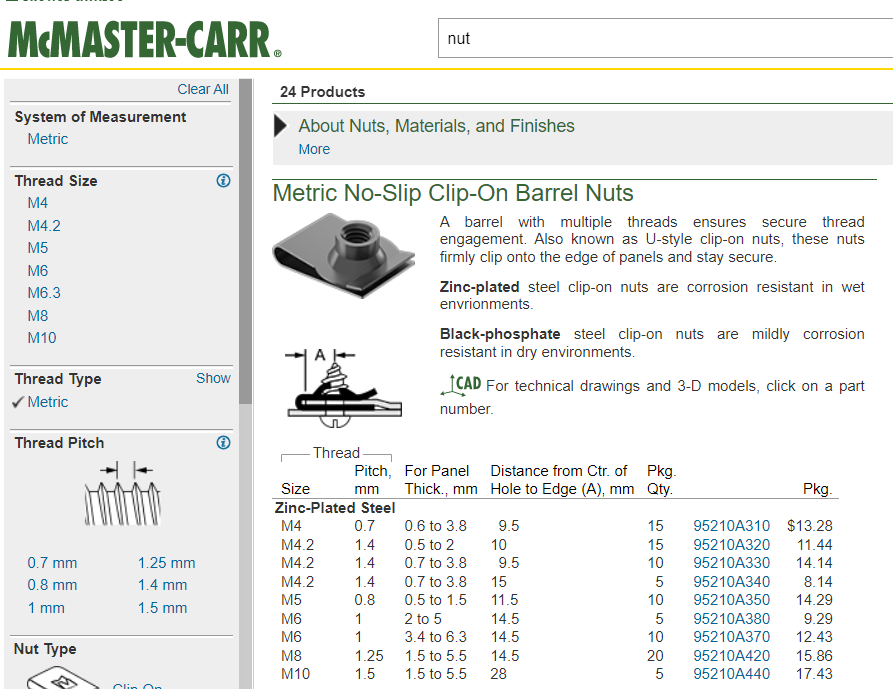Viewport: 893px width, 689px height.
Task: Expand About Nuts, Materials, and Finishes triangle
Action: coord(280,126)
